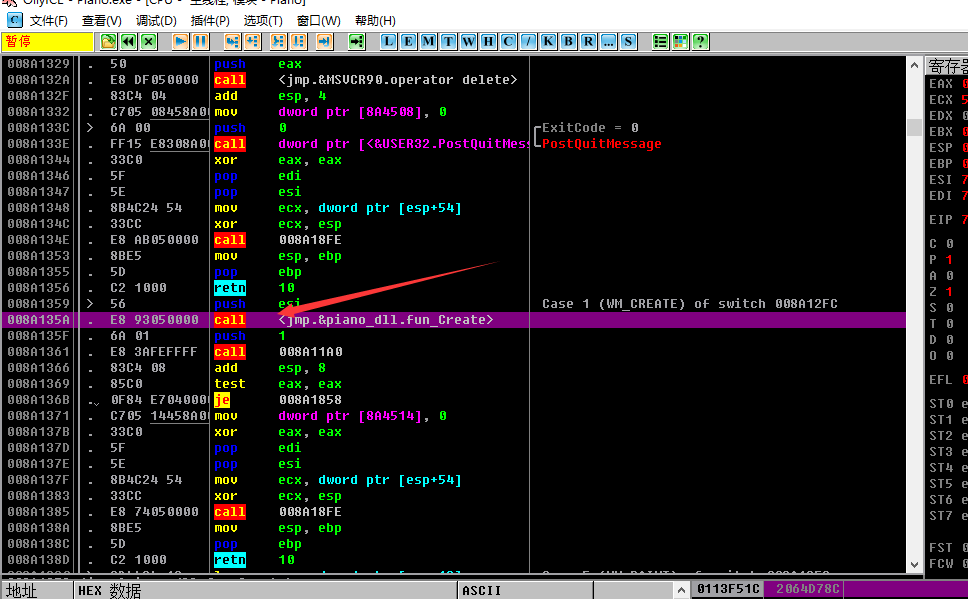The height and width of the screenshot is (599, 968).
Task: Open the 调试(D) menu
Action: (156, 20)
